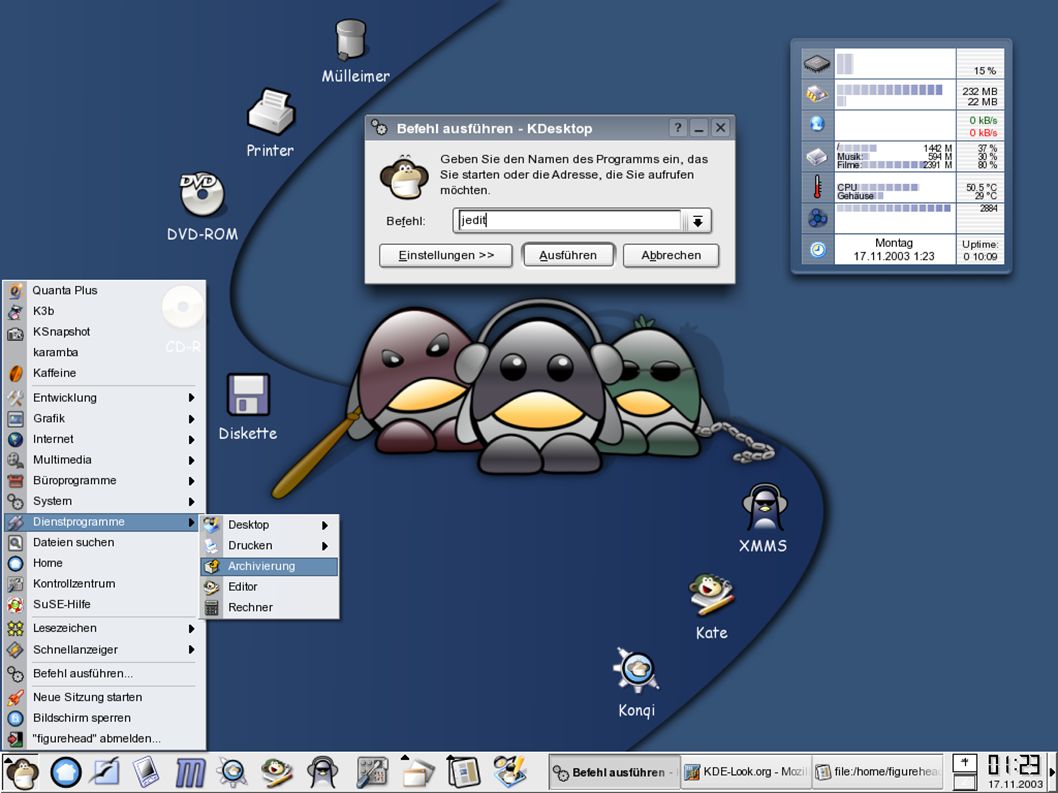Screen dimensions: 1058x793
Task: Launch Kate from the bottom panel icon
Action: tap(277, 773)
